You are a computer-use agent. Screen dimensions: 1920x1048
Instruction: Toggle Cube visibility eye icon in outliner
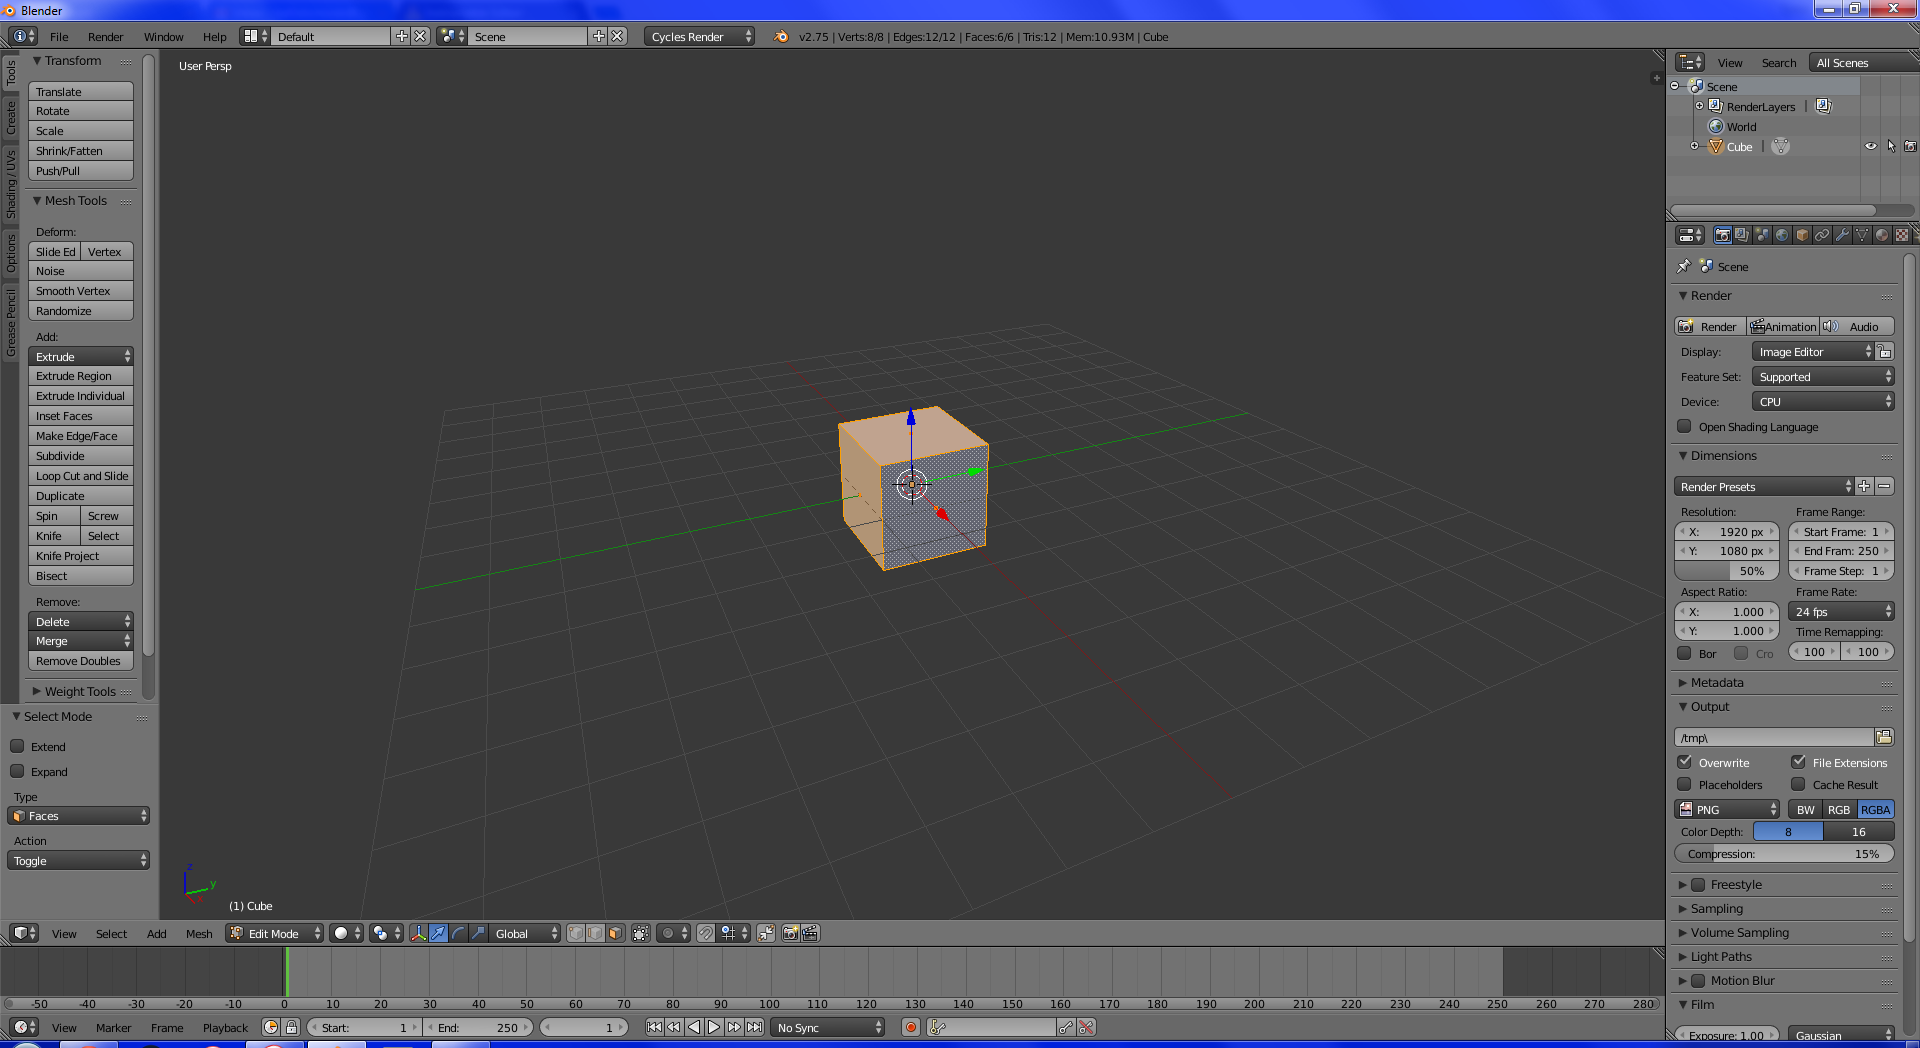(x=1870, y=146)
